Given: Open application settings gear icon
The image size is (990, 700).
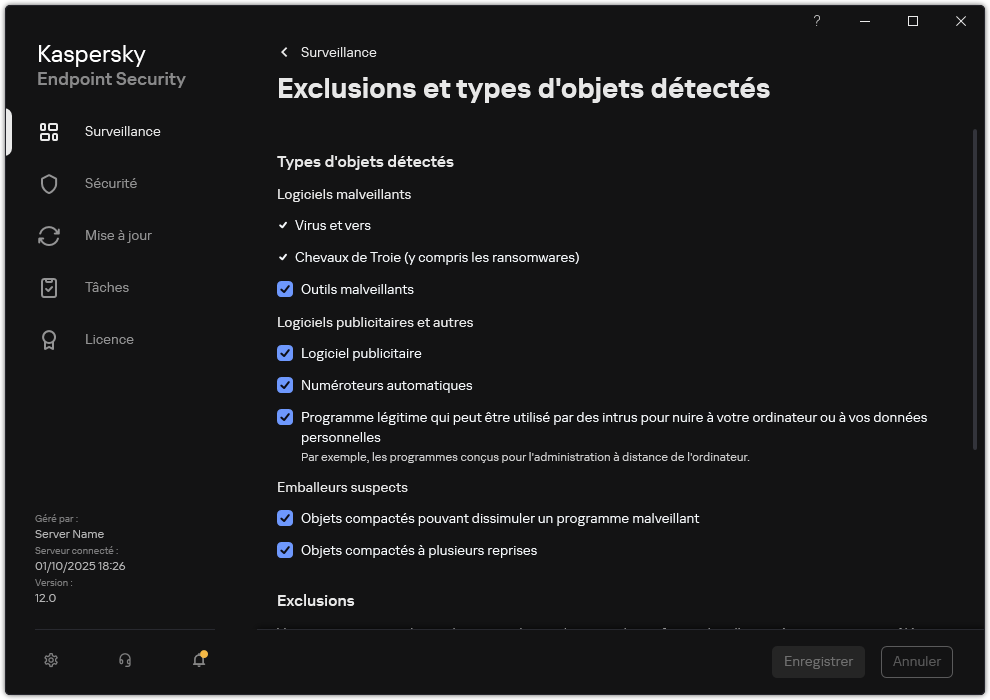Looking at the screenshot, I should 50,660.
